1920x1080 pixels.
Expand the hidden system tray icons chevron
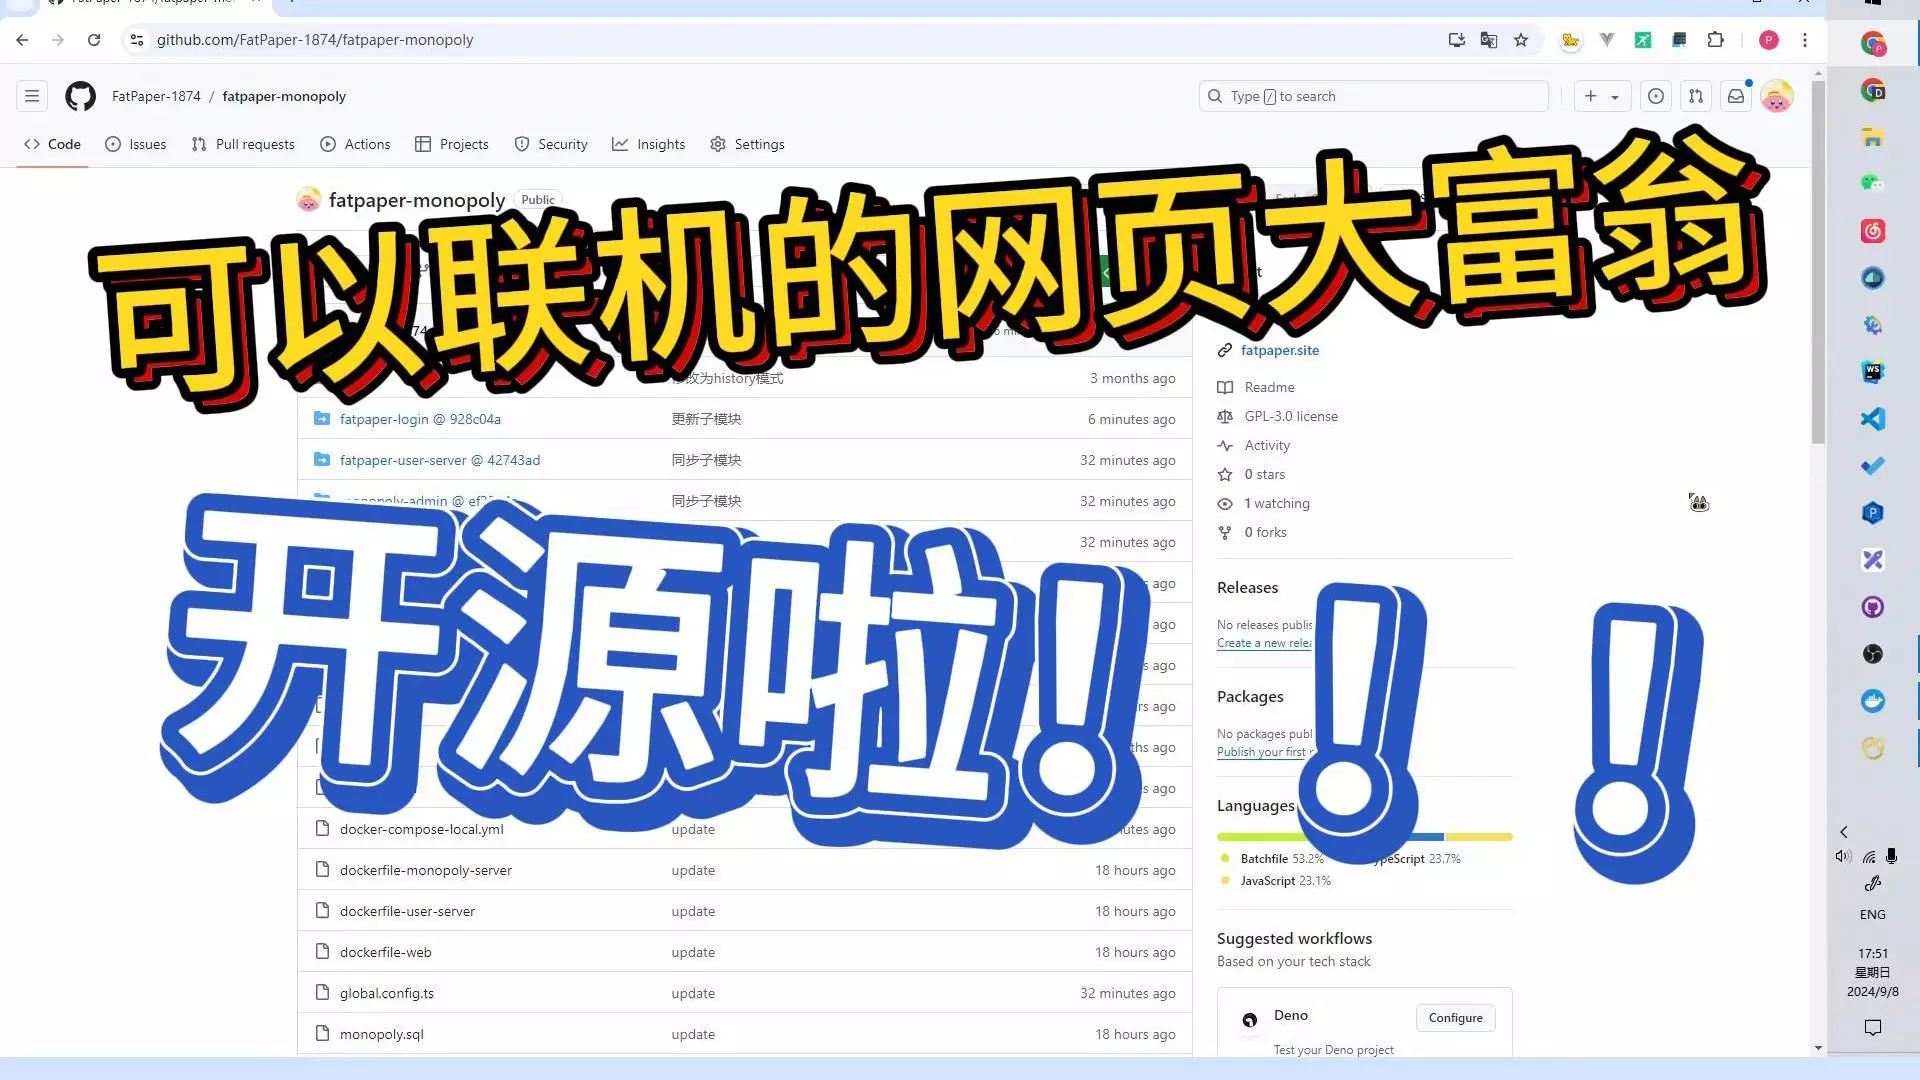pyautogui.click(x=1843, y=832)
